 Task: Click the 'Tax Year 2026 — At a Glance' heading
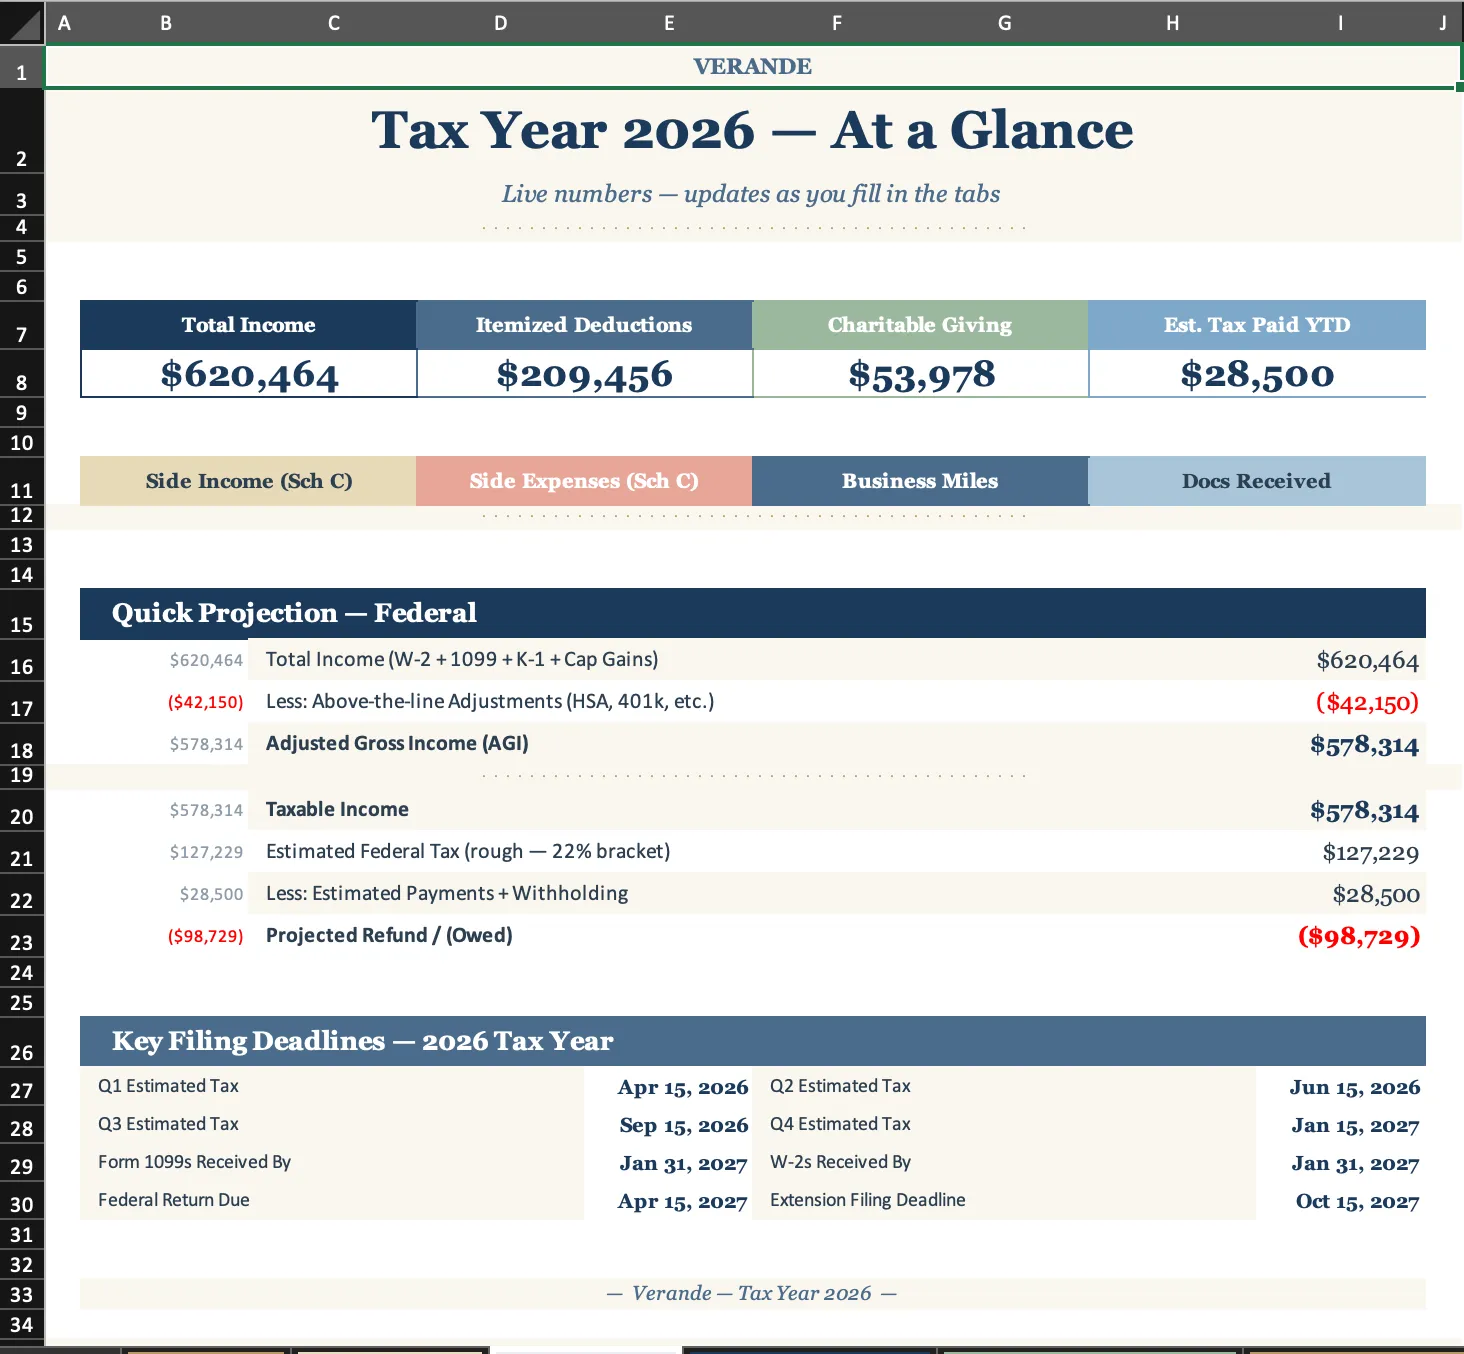pyautogui.click(x=753, y=130)
